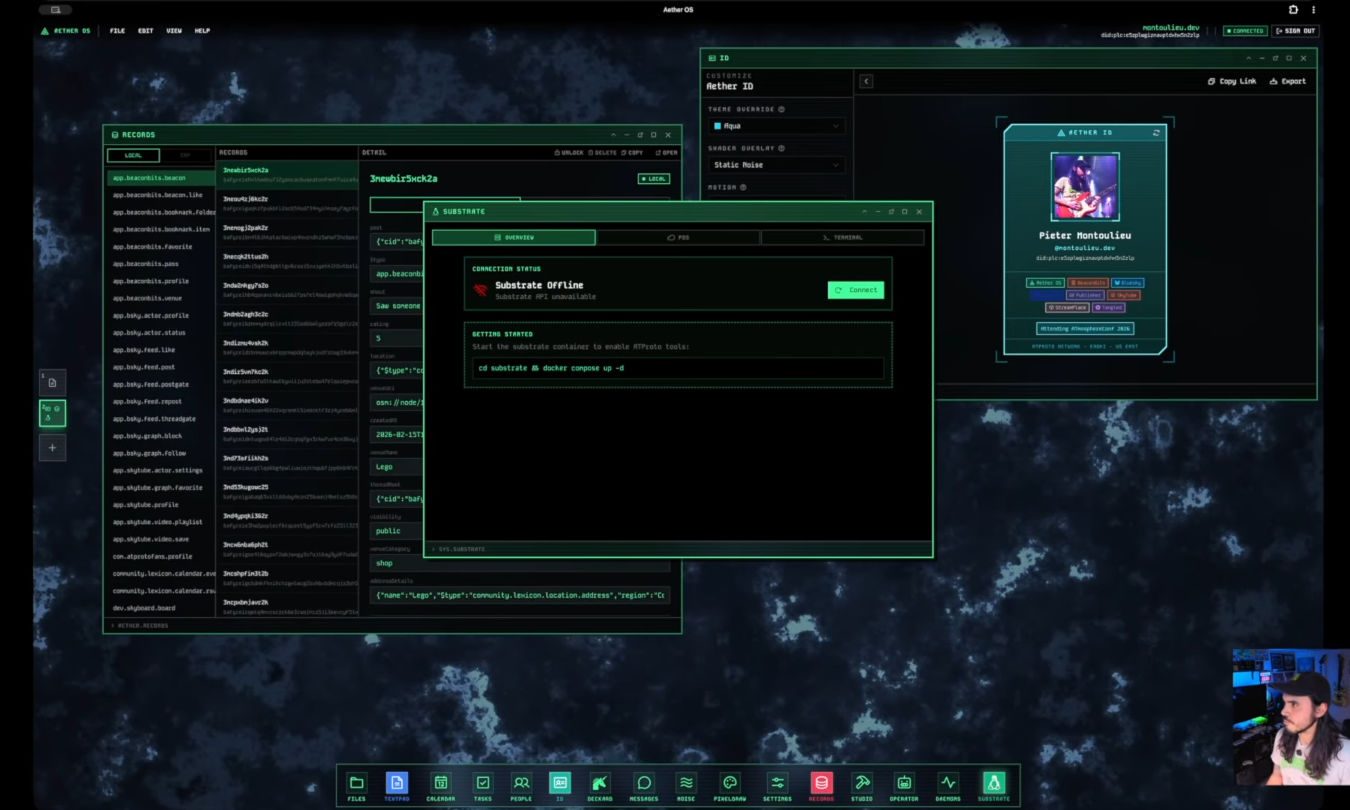The width and height of the screenshot is (1350, 810).
Task: Click the docker compose command field
Action: tap(678, 368)
